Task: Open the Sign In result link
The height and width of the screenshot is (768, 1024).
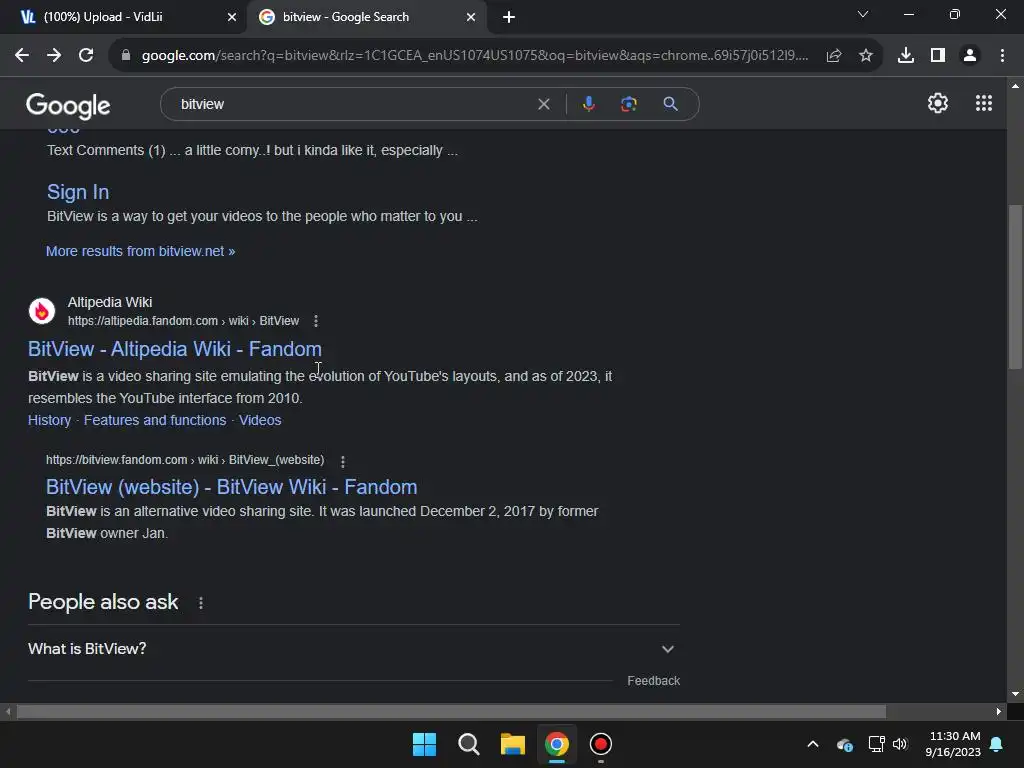Action: 78,192
